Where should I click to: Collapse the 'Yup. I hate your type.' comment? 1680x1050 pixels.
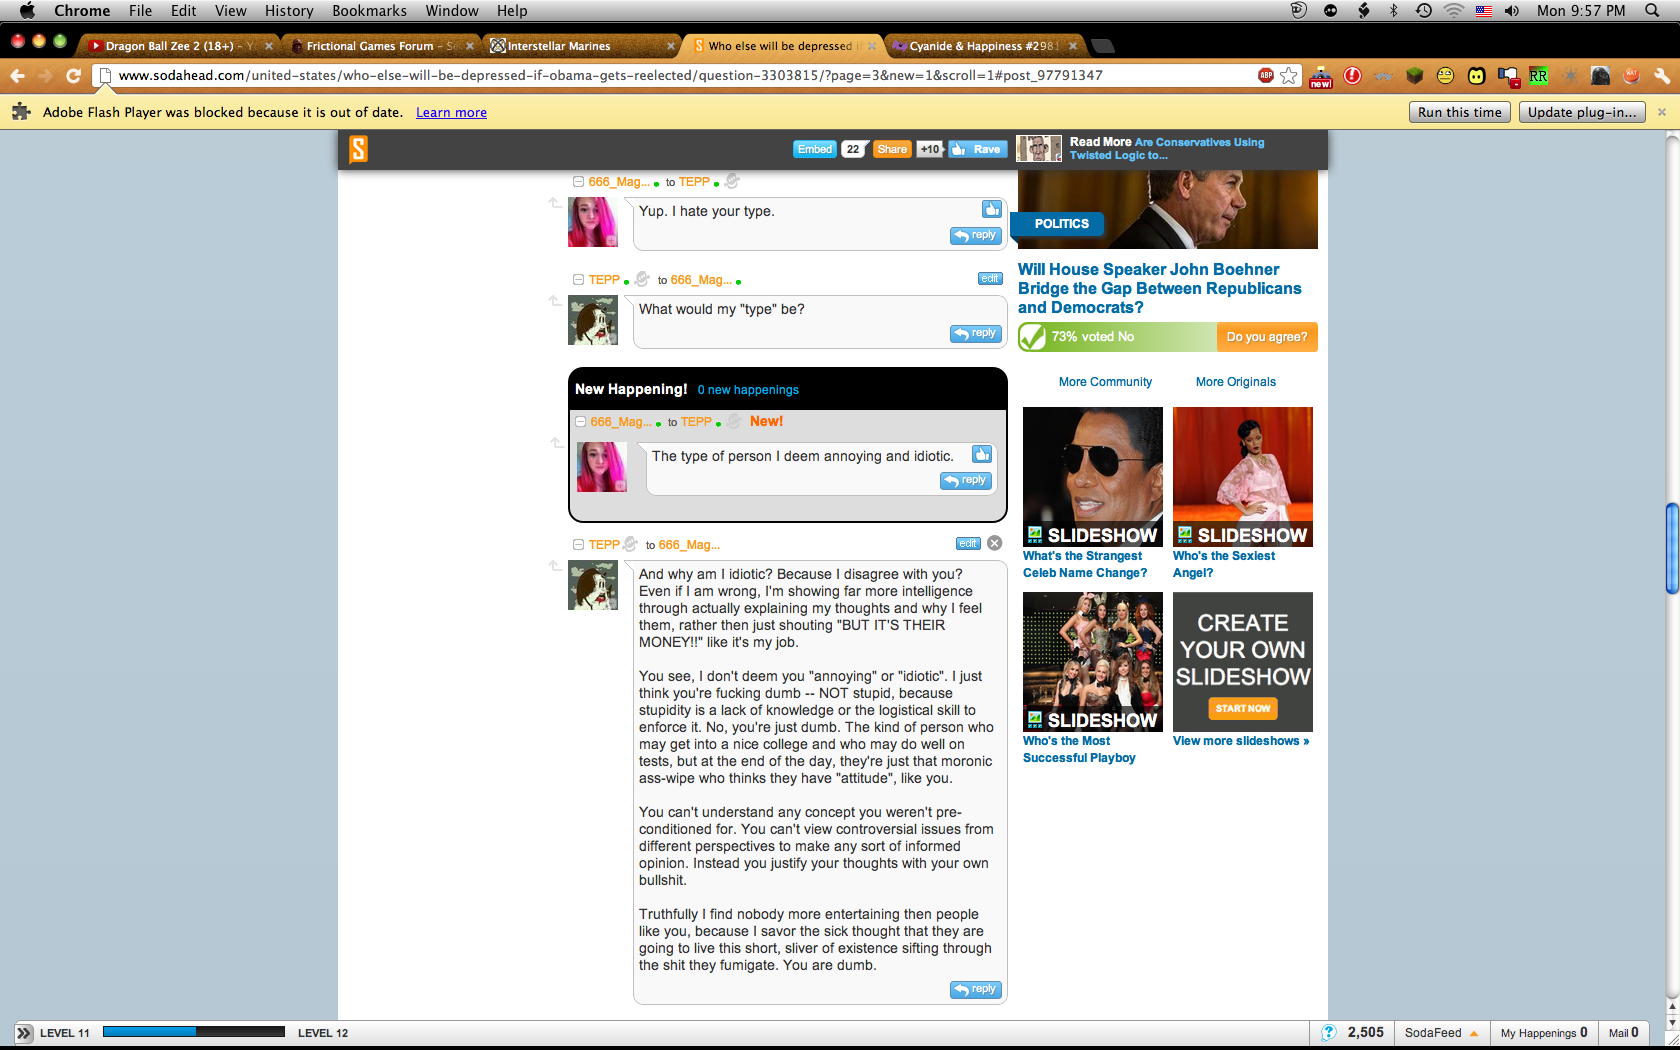(x=578, y=182)
